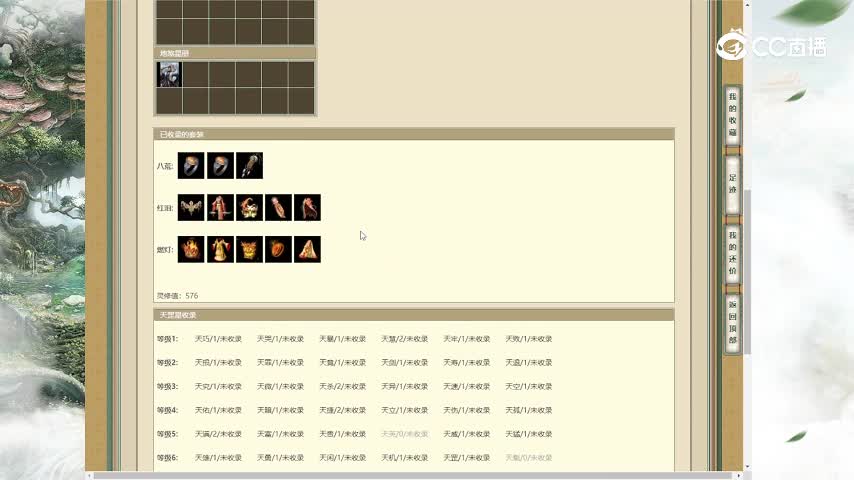
Task: Click the masked helmet icon in the 红泪 set
Action: pyautogui.click(x=249, y=208)
